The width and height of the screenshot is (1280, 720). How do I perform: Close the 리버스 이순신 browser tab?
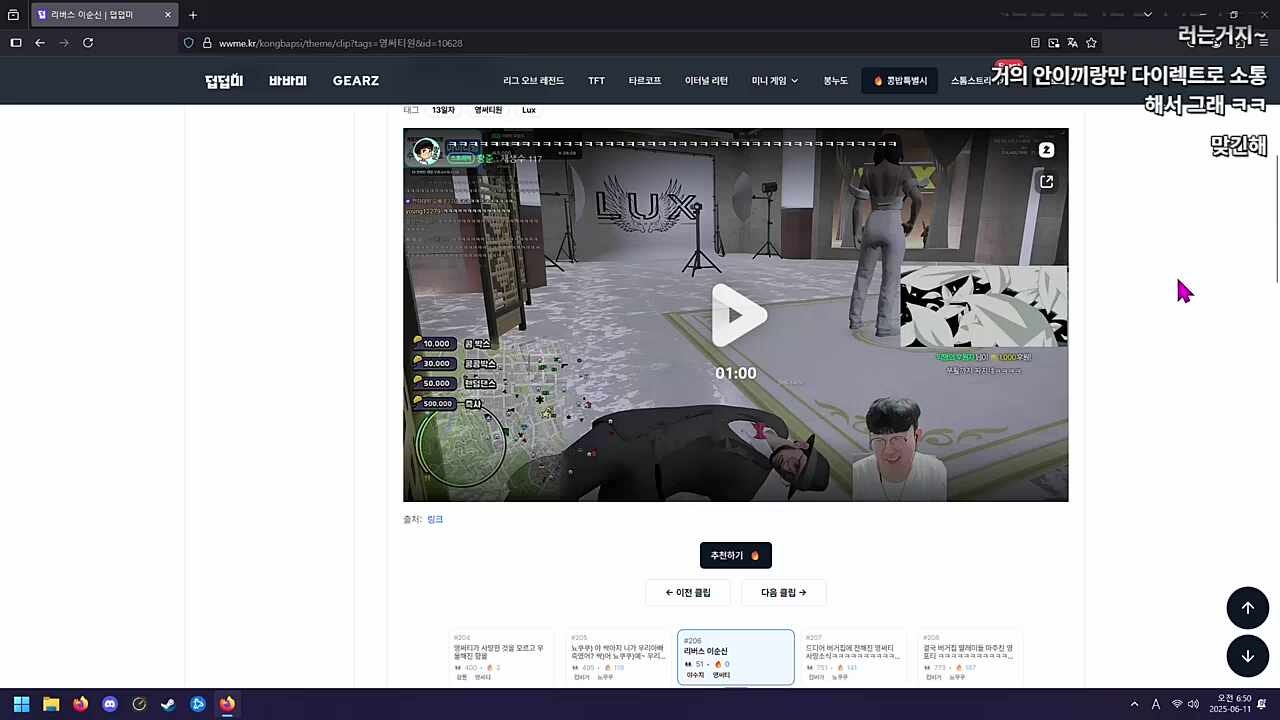point(167,15)
